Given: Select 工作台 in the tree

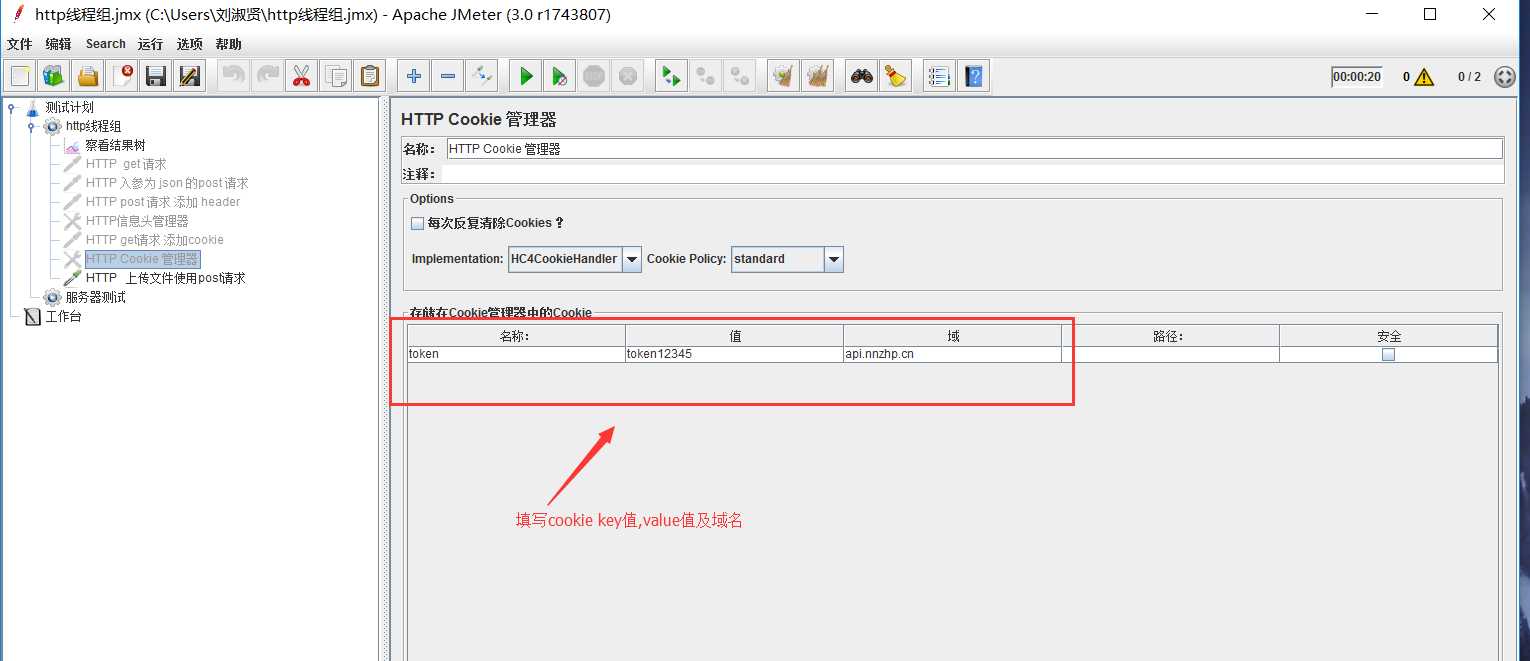Looking at the screenshot, I should pos(63,316).
